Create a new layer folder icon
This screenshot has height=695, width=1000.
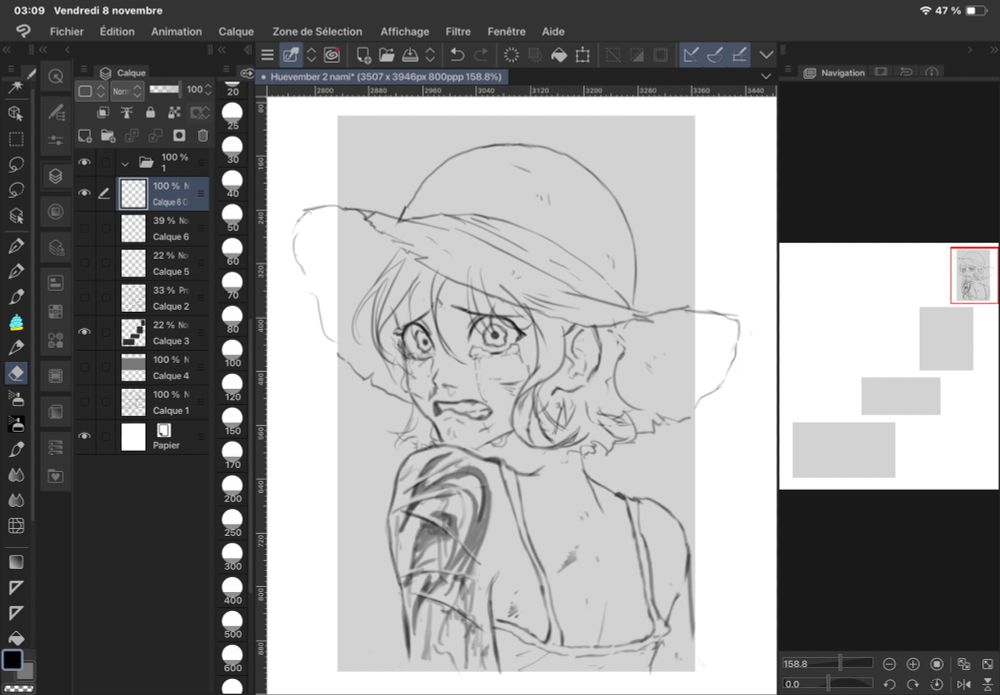(108, 135)
